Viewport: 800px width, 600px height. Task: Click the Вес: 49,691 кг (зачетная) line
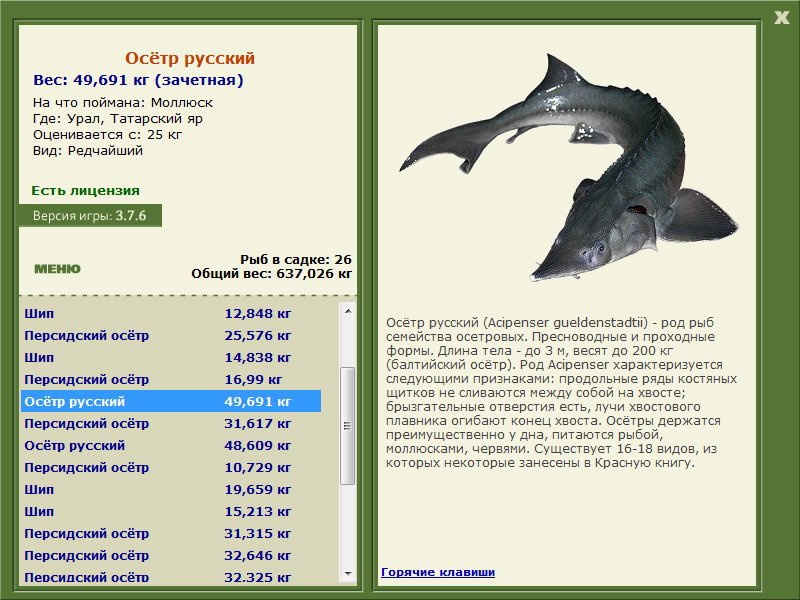(138, 80)
